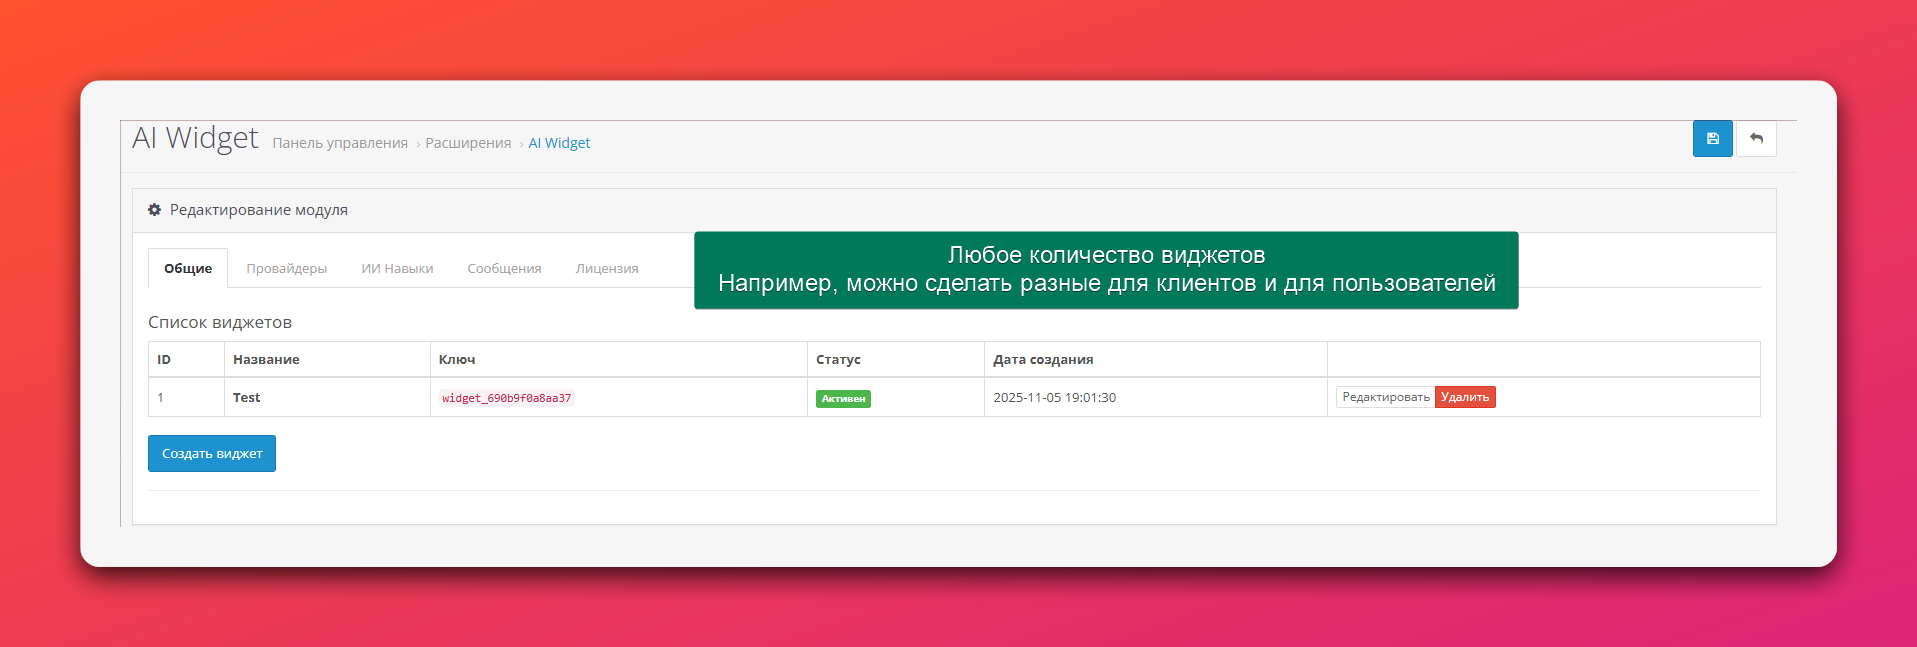Click the green Активен status badge
This screenshot has width=1917, height=647.
[x=843, y=399]
